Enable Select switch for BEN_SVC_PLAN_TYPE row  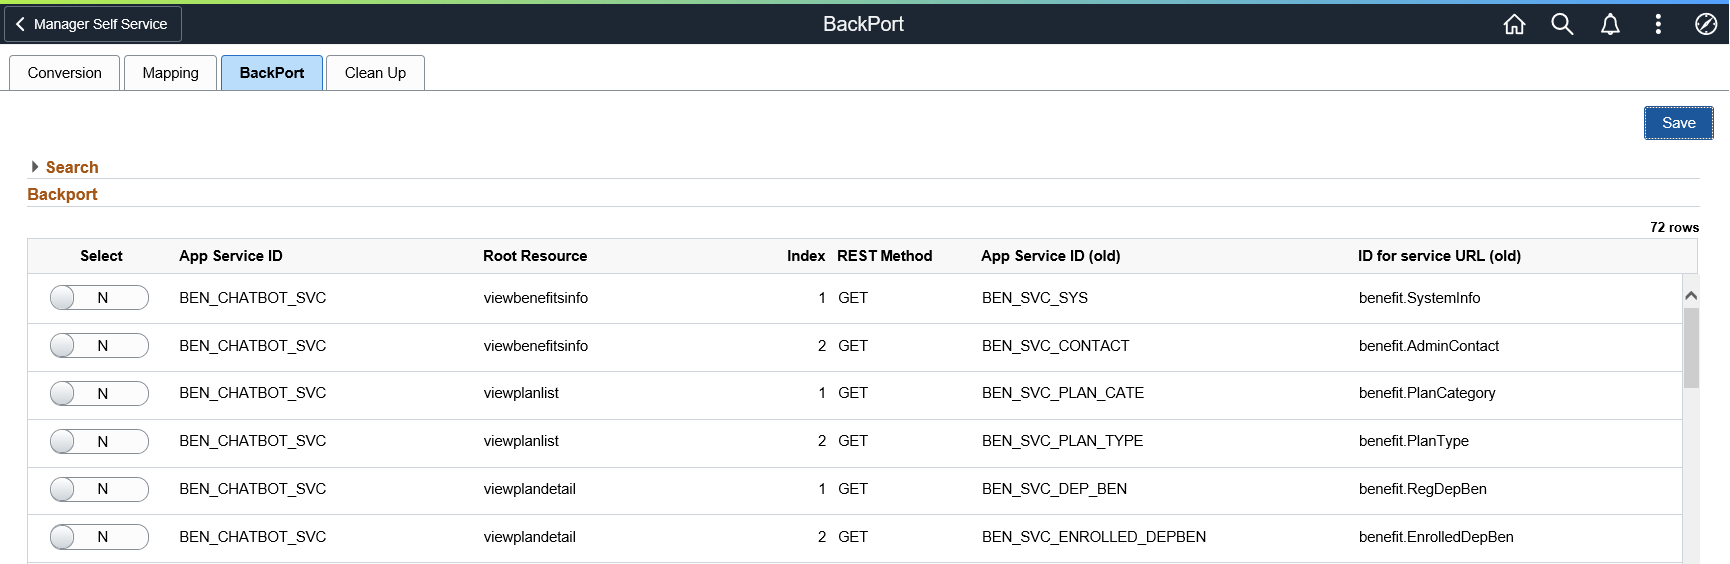pyautogui.click(x=99, y=441)
